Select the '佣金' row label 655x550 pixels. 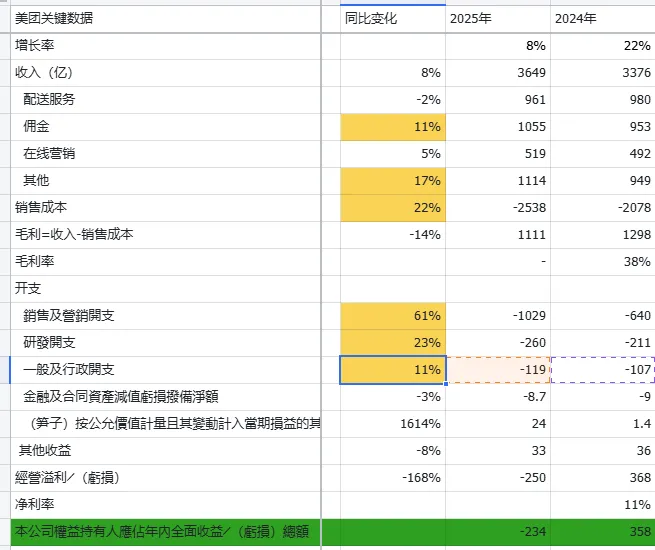point(165,127)
